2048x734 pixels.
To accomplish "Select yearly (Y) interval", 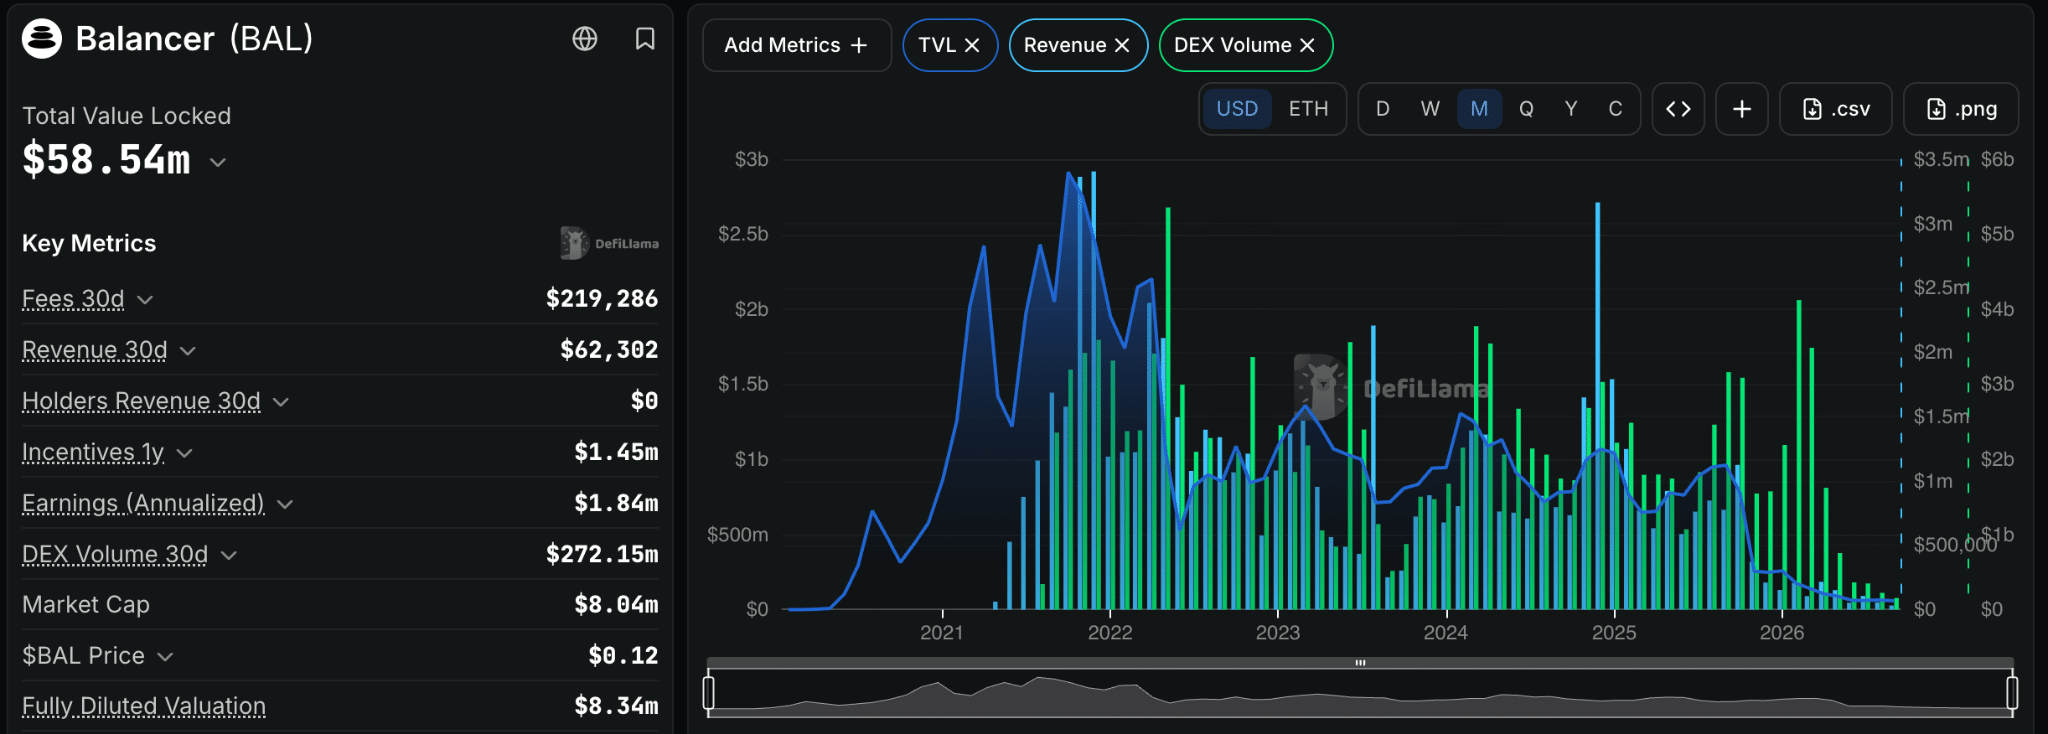I will coord(1571,109).
